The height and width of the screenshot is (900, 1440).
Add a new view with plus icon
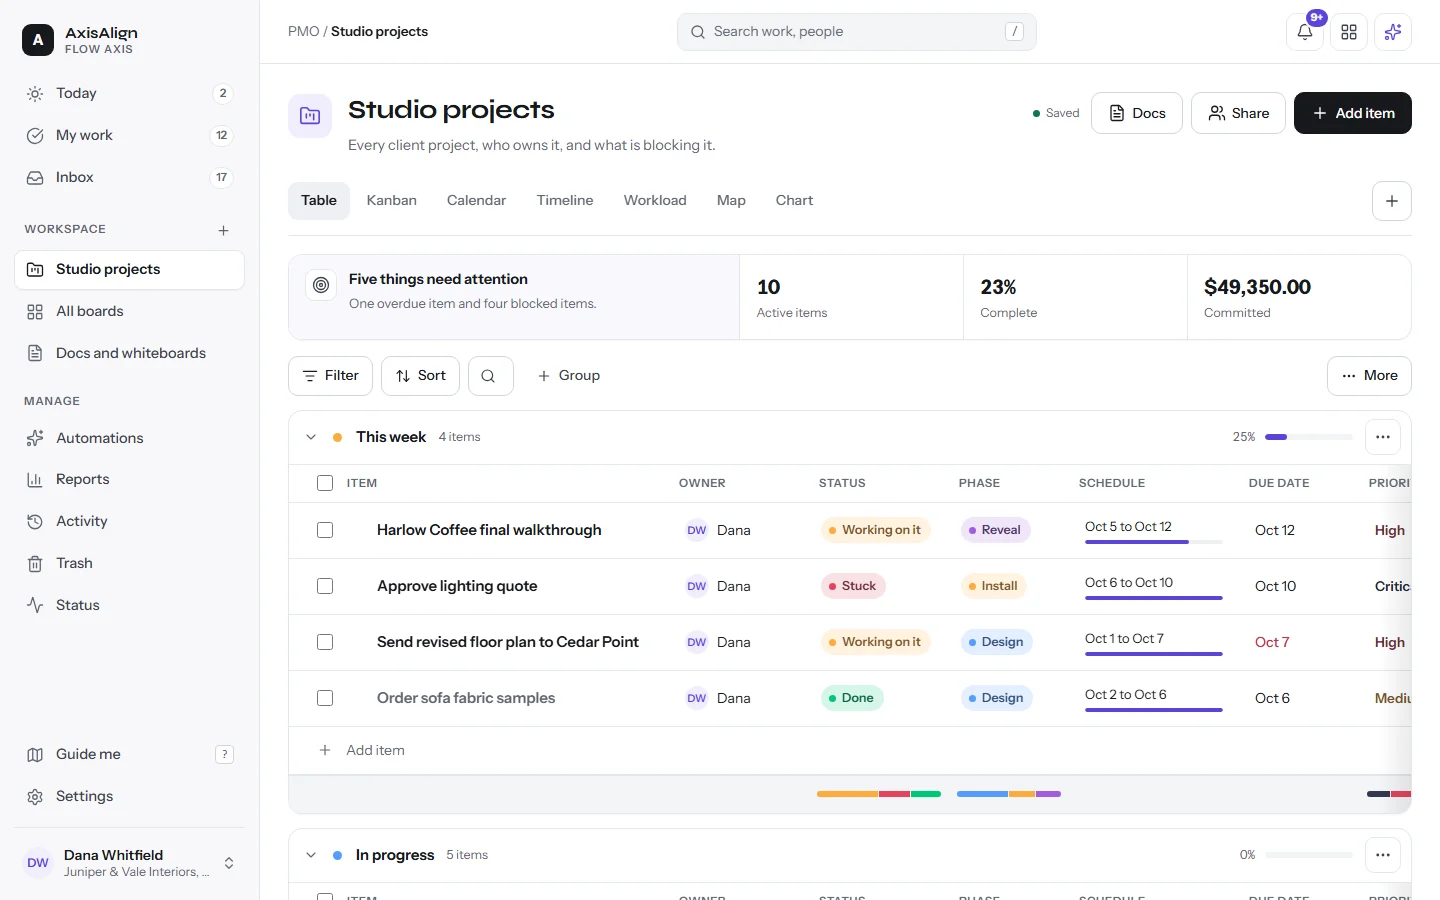coord(1392,201)
